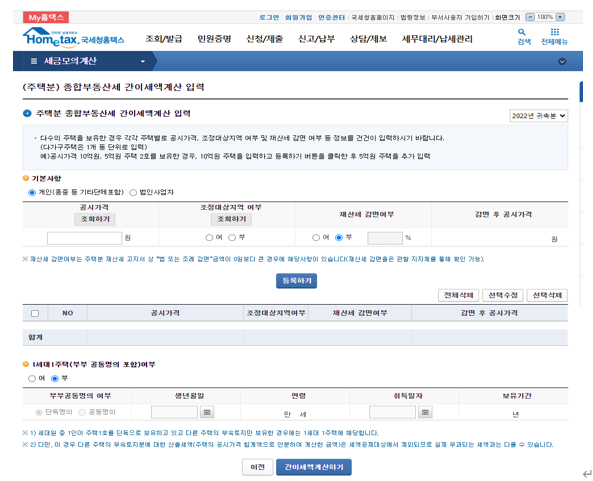The width and height of the screenshot is (593, 481).
Task: Expand the blue bar's round chevron
Action: pos(562,61)
